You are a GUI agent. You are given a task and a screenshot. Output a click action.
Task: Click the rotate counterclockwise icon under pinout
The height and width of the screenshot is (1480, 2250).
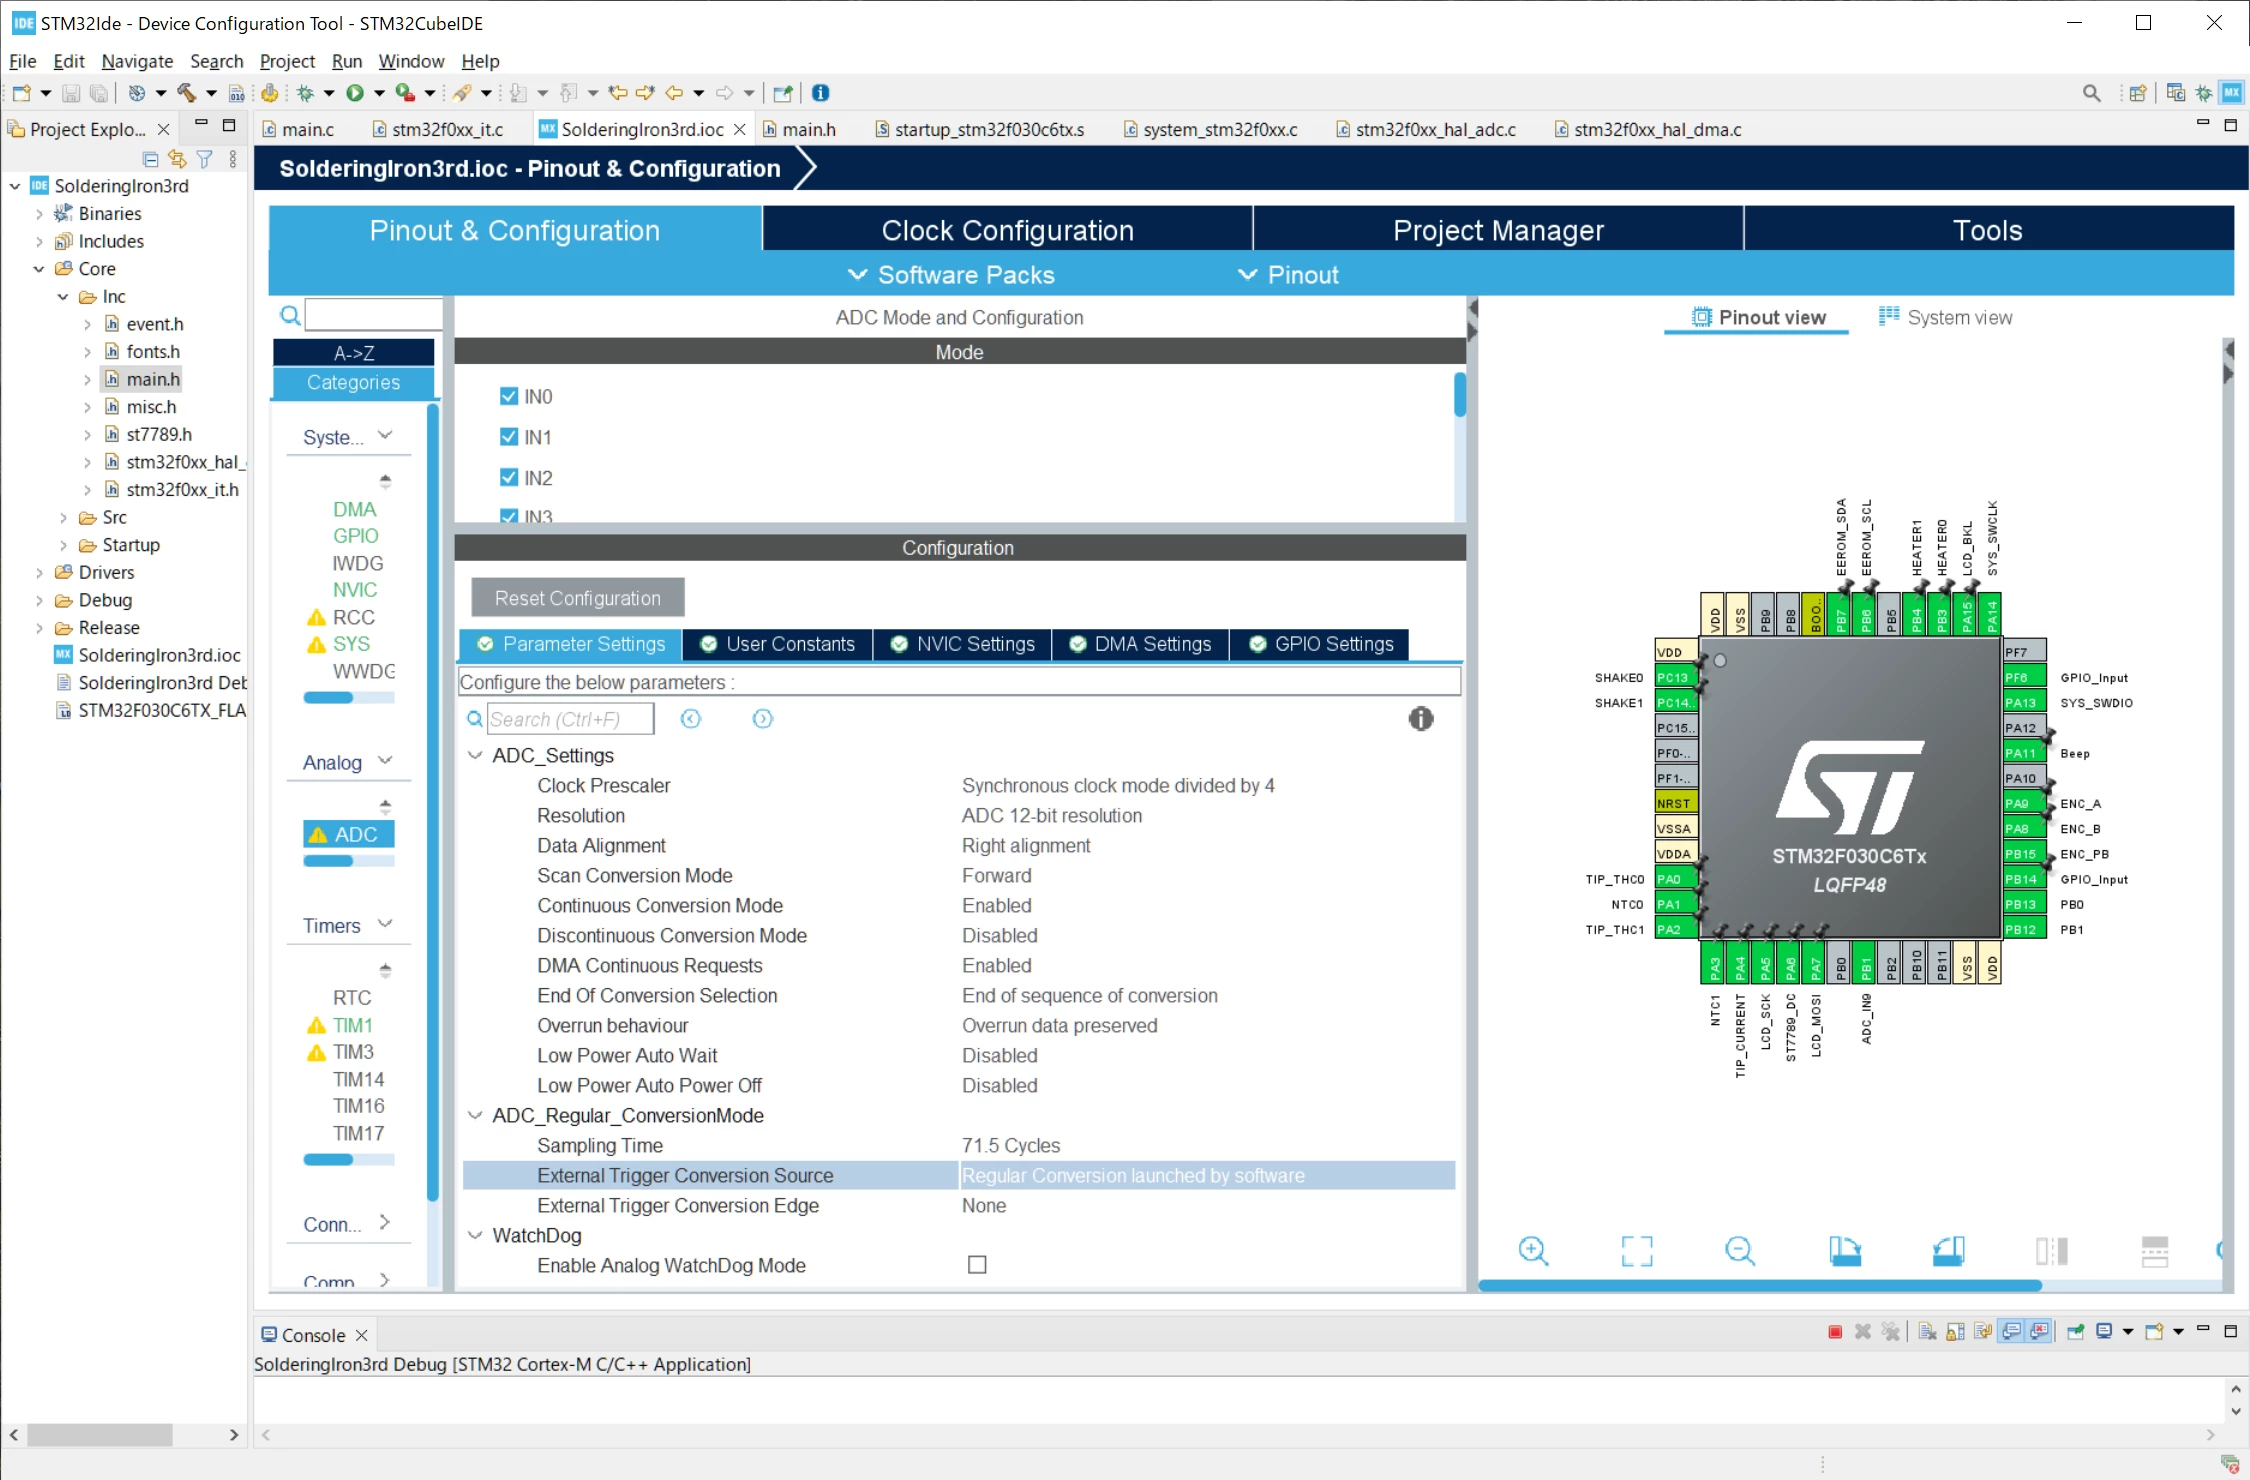point(1948,1250)
